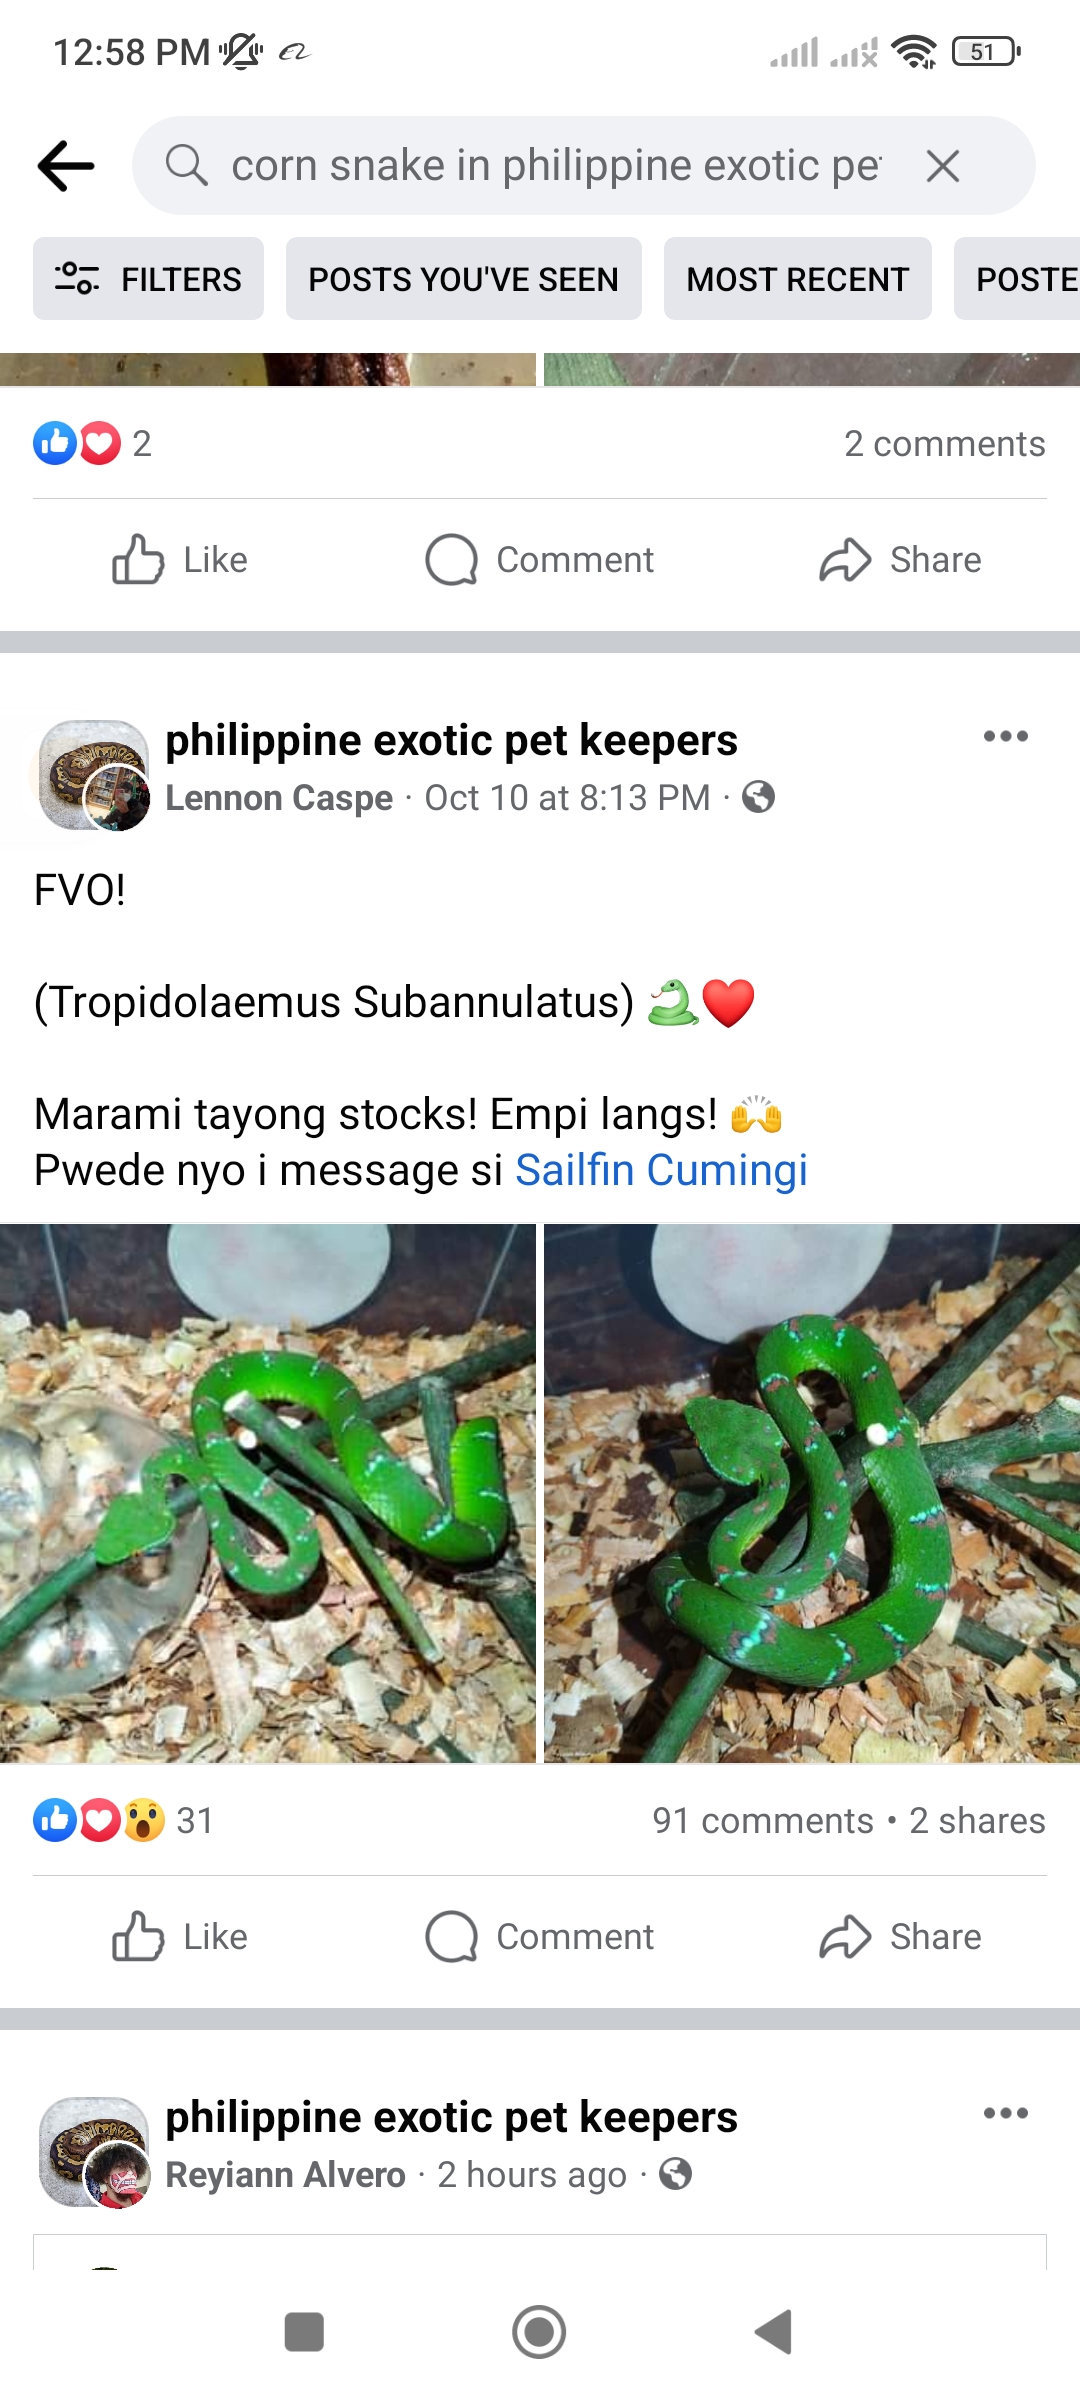Image resolution: width=1080 pixels, height=2400 pixels.
Task: Open the FILTERS options
Action: click(x=148, y=279)
